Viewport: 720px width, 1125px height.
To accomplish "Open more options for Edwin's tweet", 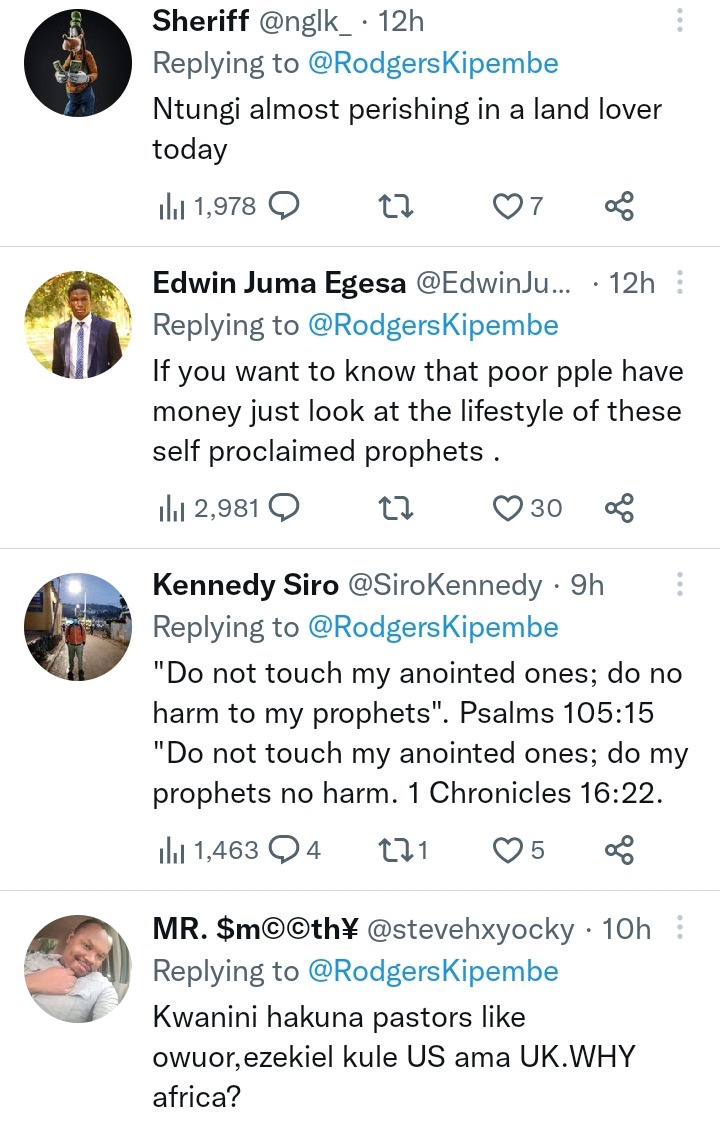I will (x=680, y=283).
